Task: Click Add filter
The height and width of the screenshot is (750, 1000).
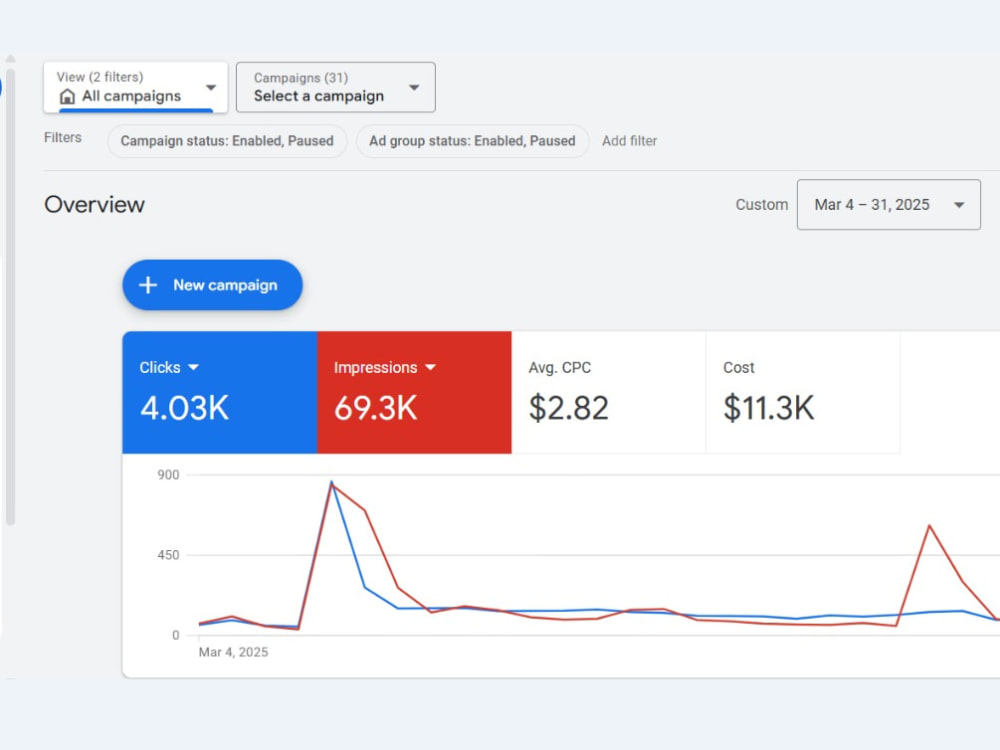Action: click(x=629, y=141)
